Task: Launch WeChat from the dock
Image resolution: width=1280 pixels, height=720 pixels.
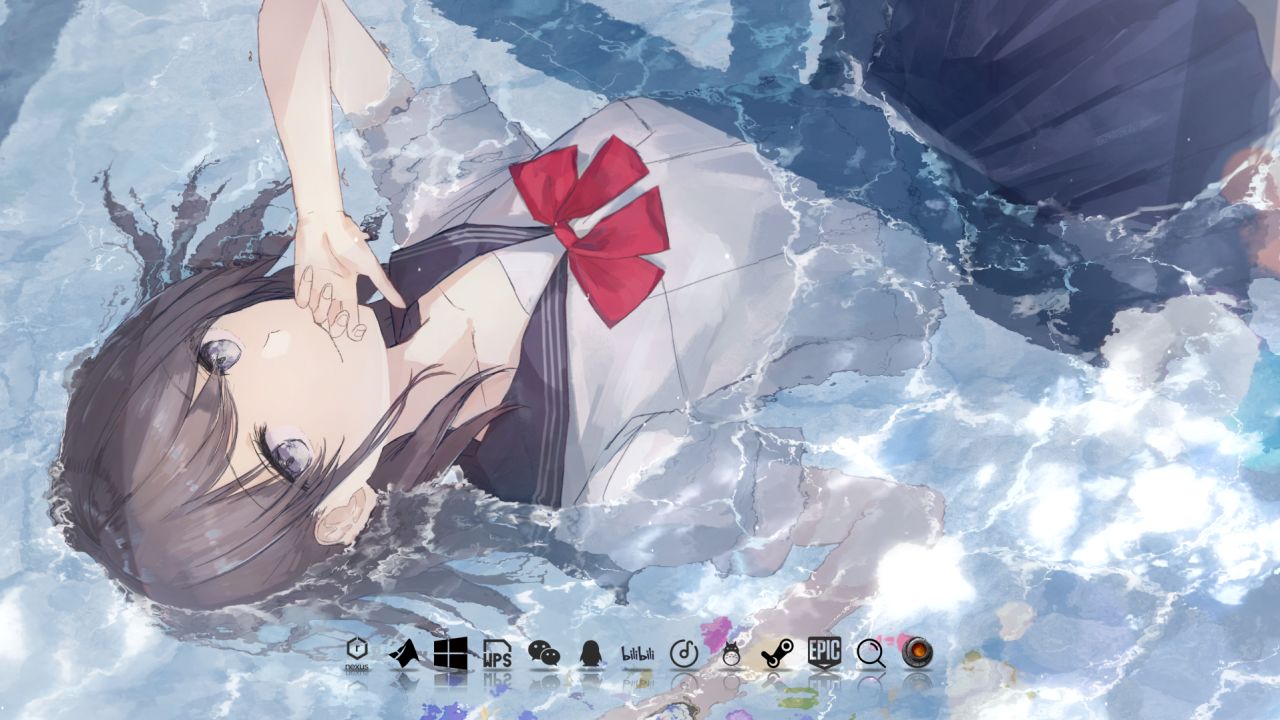Action: point(544,653)
